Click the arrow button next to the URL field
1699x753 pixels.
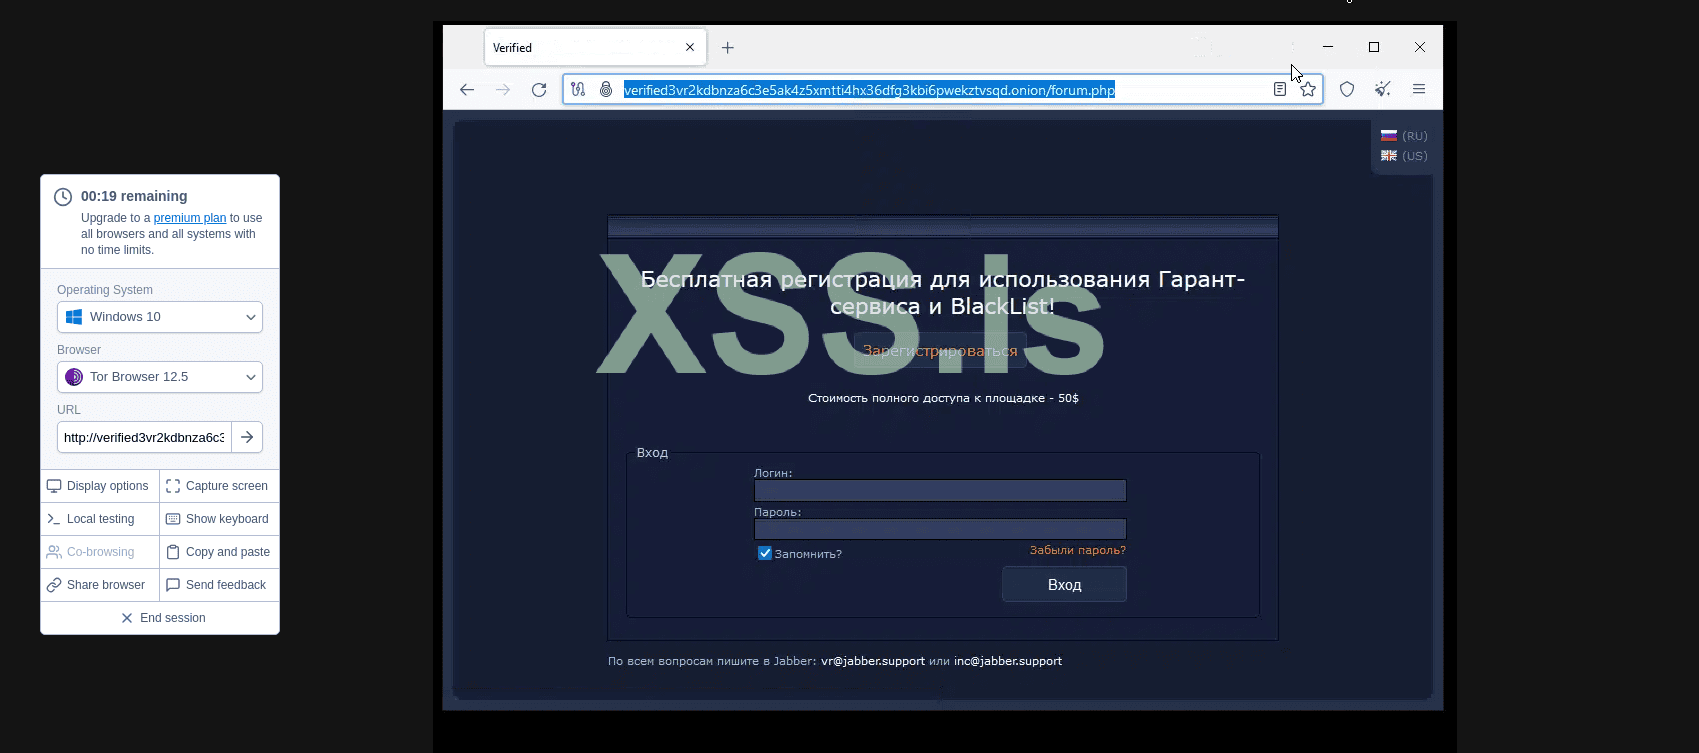coord(247,437)
